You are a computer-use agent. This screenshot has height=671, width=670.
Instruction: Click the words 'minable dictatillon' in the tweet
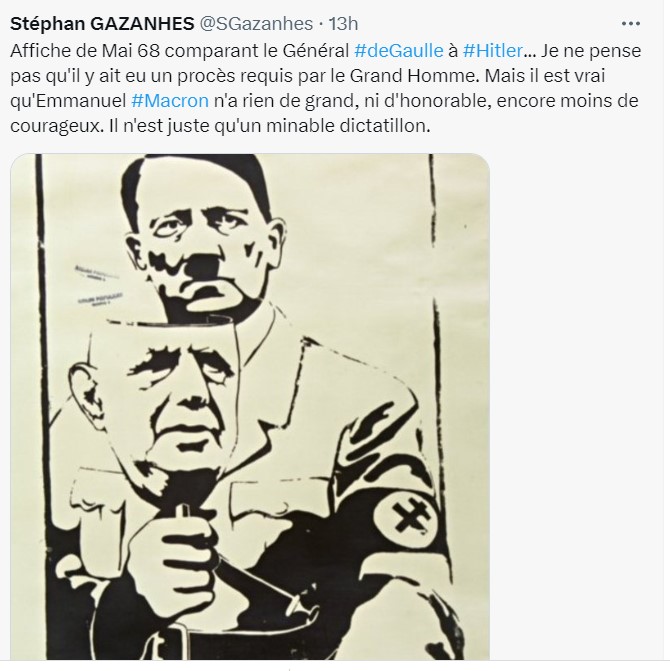(348, 126)
